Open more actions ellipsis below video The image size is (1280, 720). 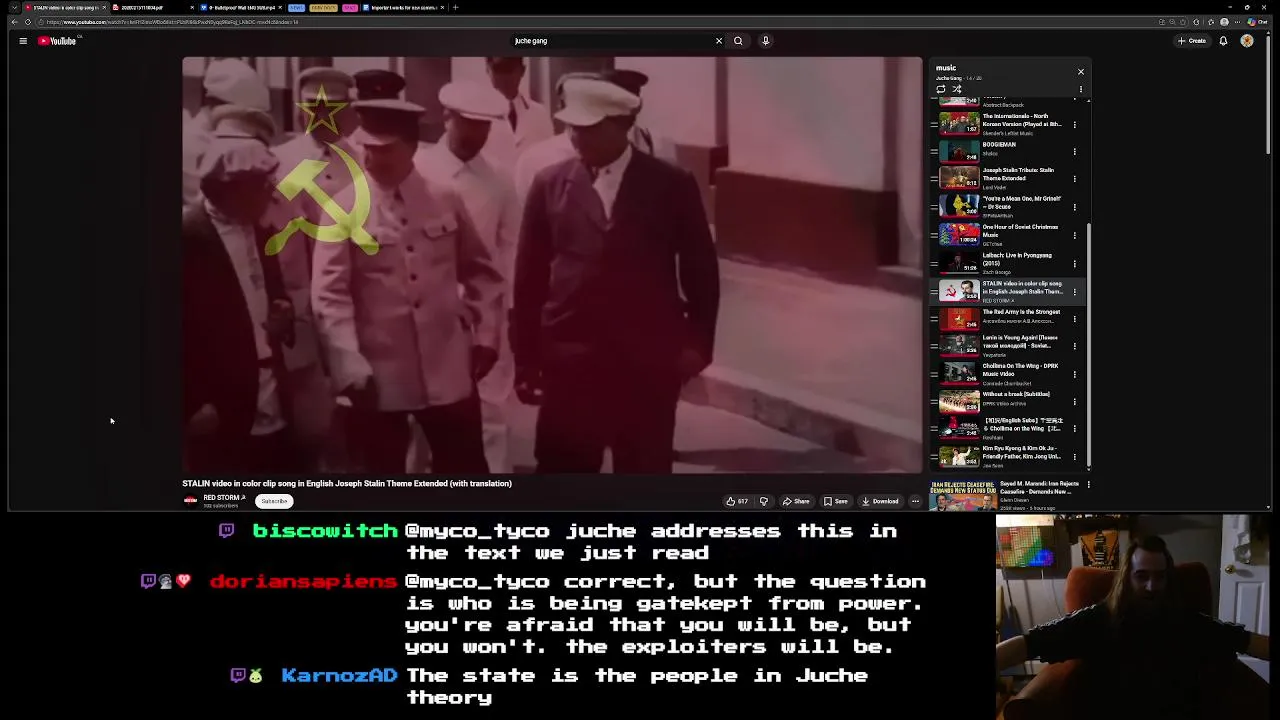pyautogui.click(x=915, y=501)
